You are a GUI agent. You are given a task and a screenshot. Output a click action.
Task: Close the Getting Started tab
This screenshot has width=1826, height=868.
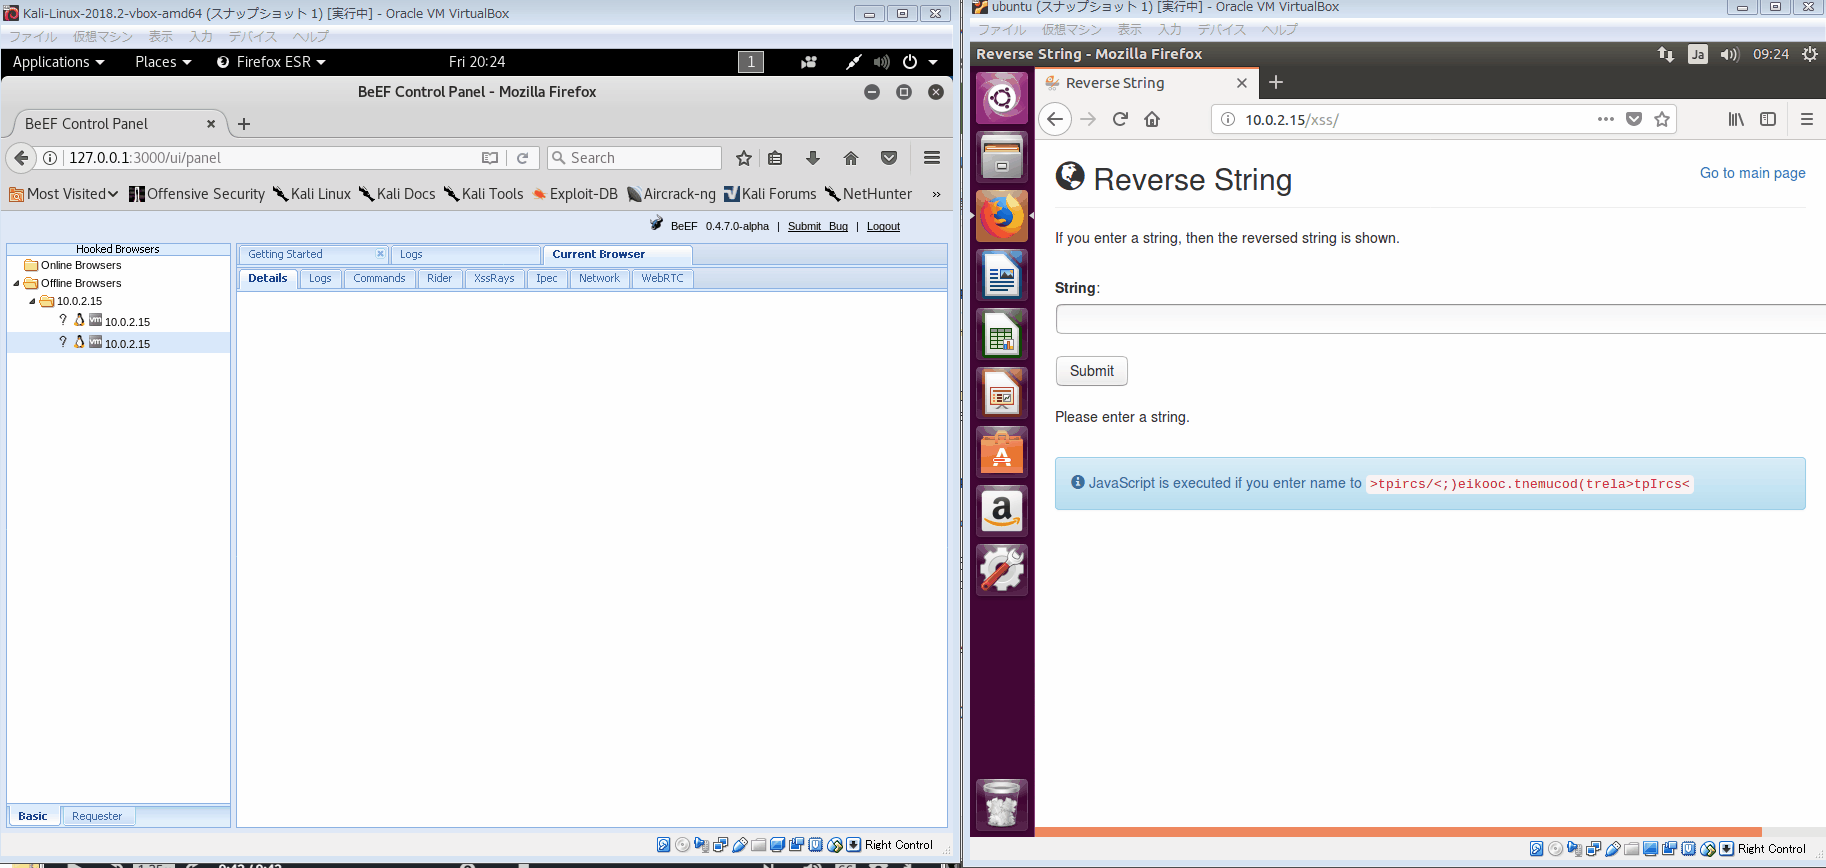pyautogui.click(x=380, y=254)
